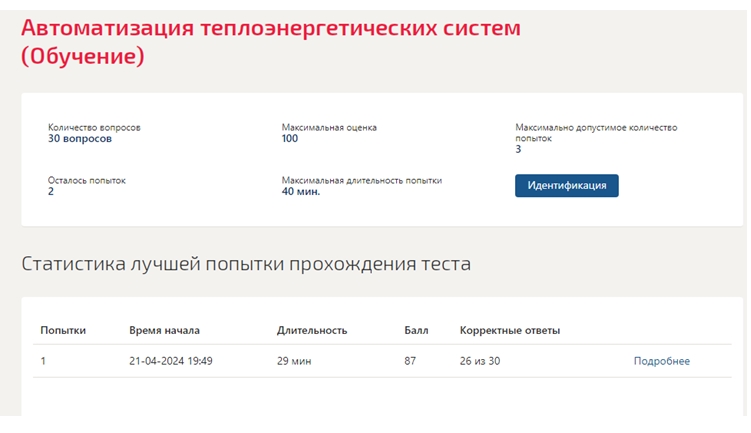
Task: Click the 30 вопросов value
Action: pos(80,139)
